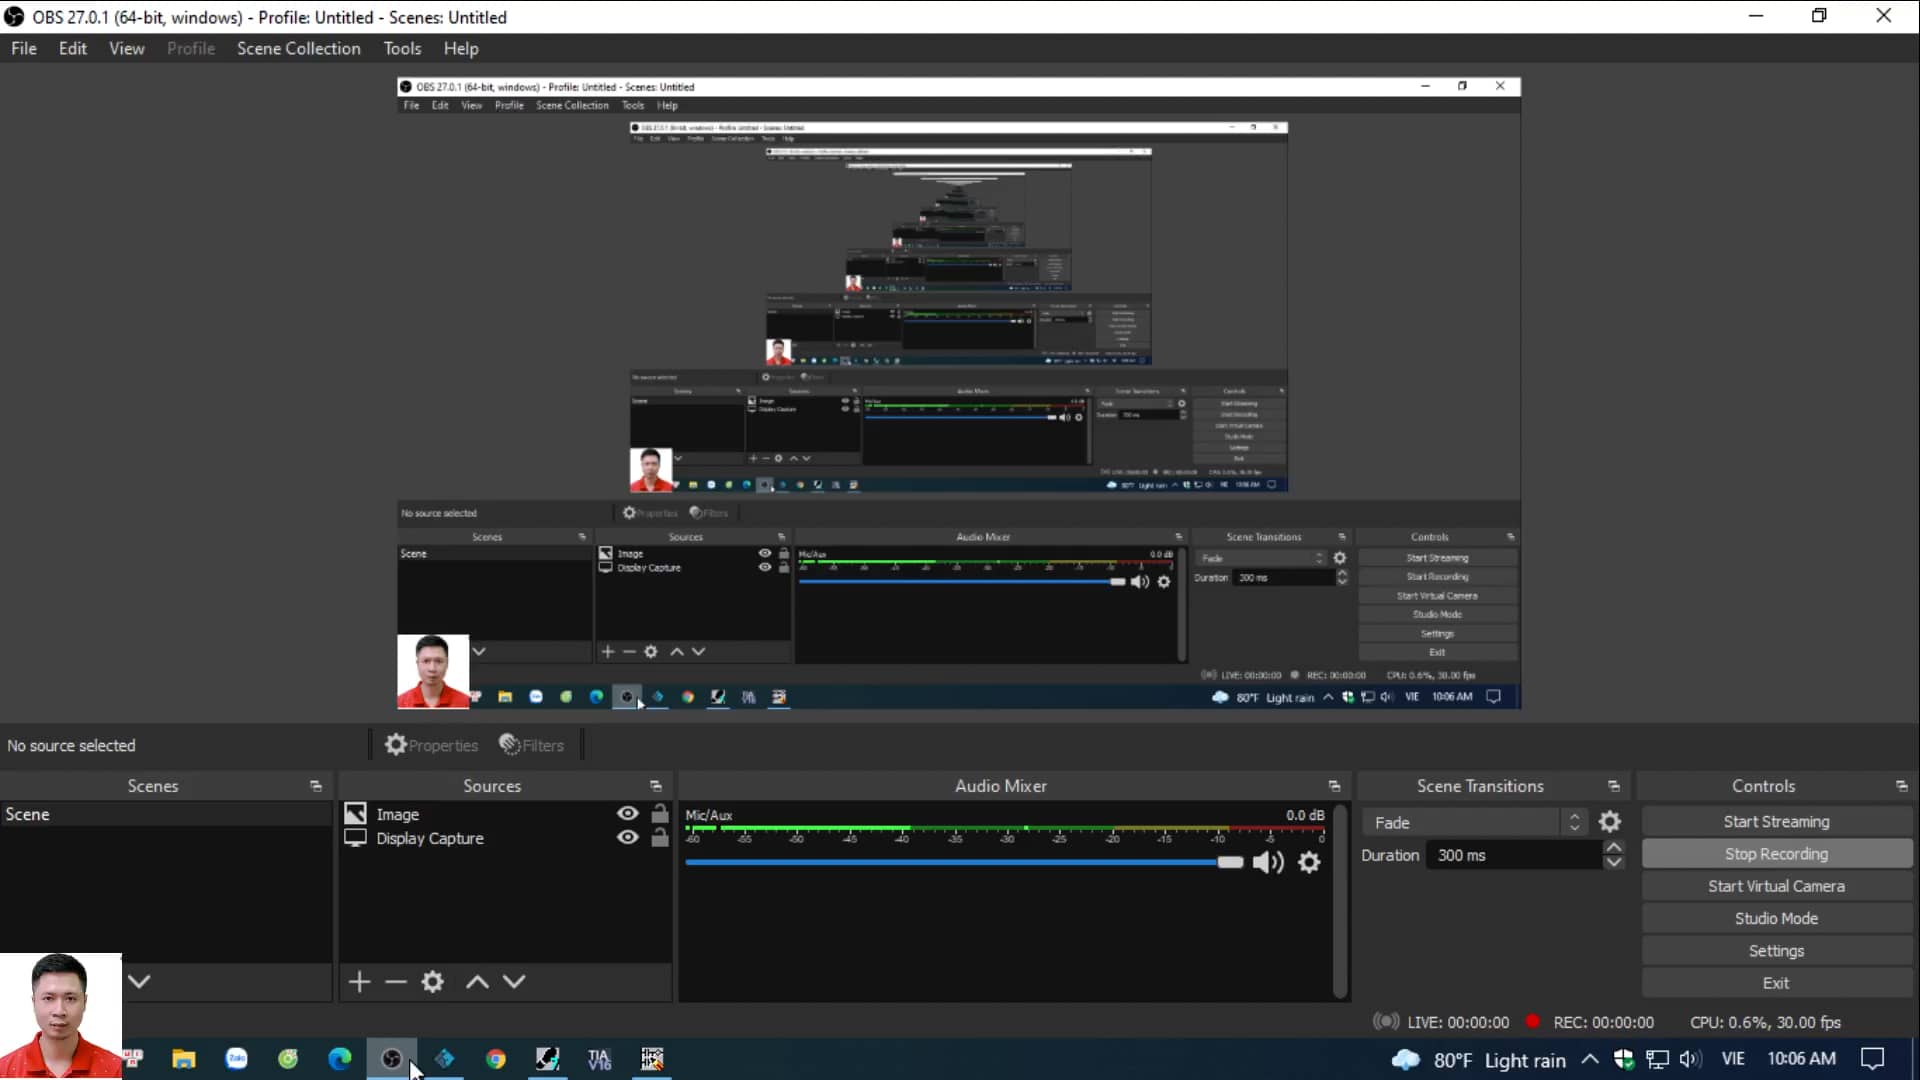Image resolution: width=1920 pixels, height=1080 pixels.
Task: Mute the Mic/Aux audio channel
Action: coord(1268,862)
